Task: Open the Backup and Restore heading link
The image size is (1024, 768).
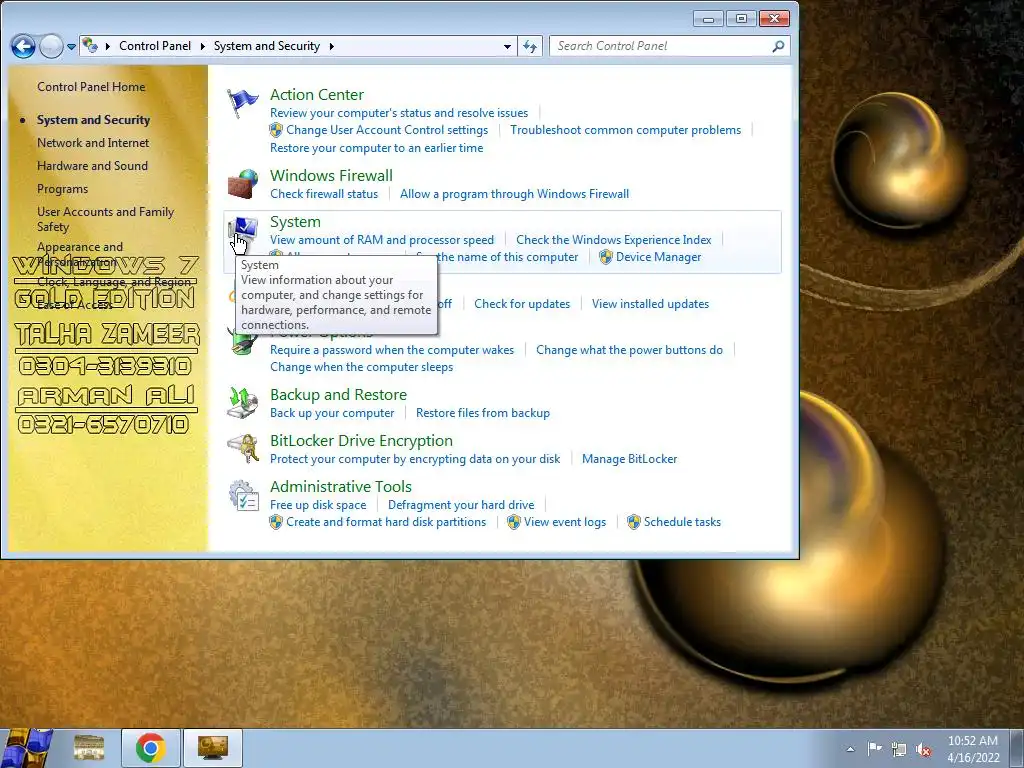Action: click(338, 395)
